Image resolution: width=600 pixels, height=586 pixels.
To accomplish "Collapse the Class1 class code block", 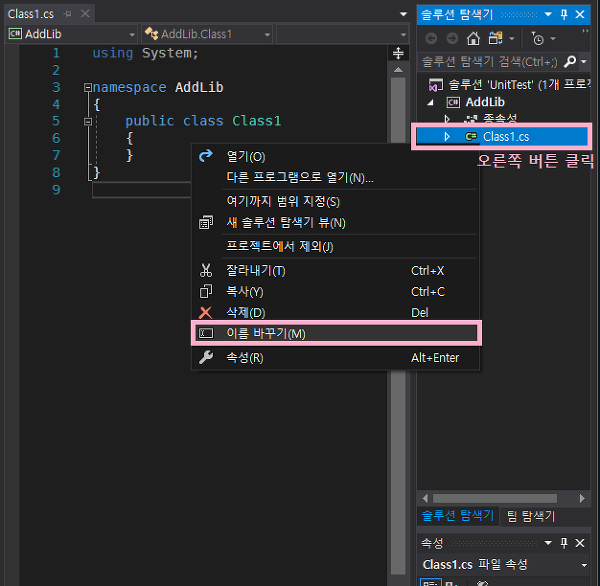I will point(88,121).
